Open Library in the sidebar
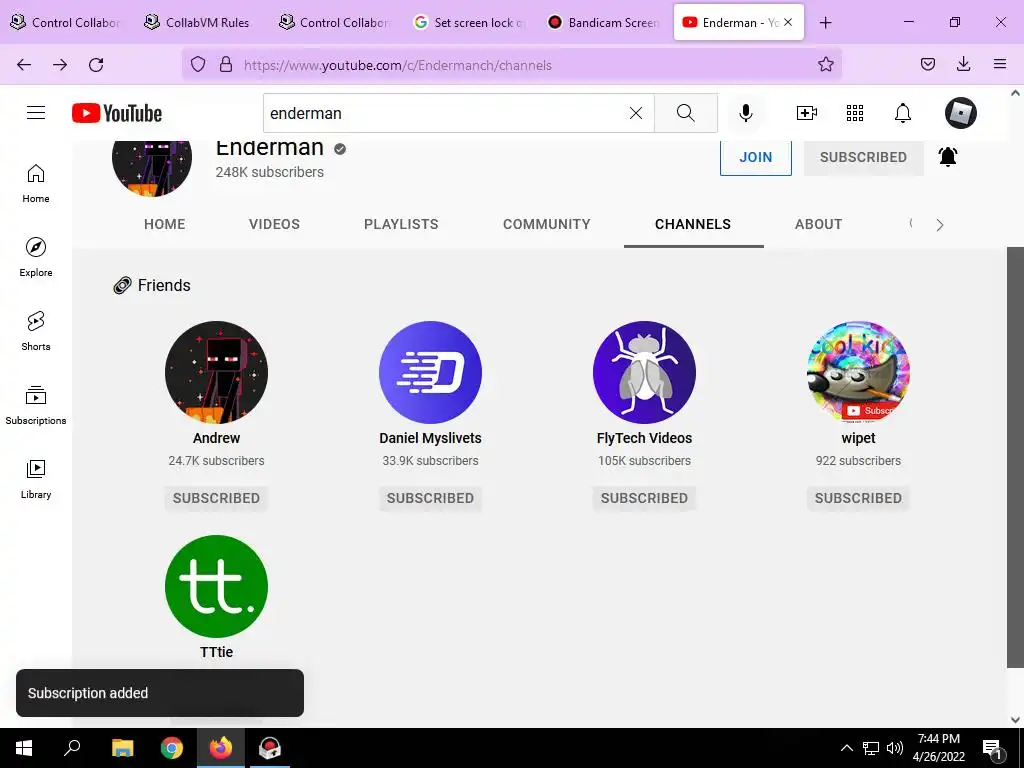The image size is (1024, 768). tap(36, 479)
